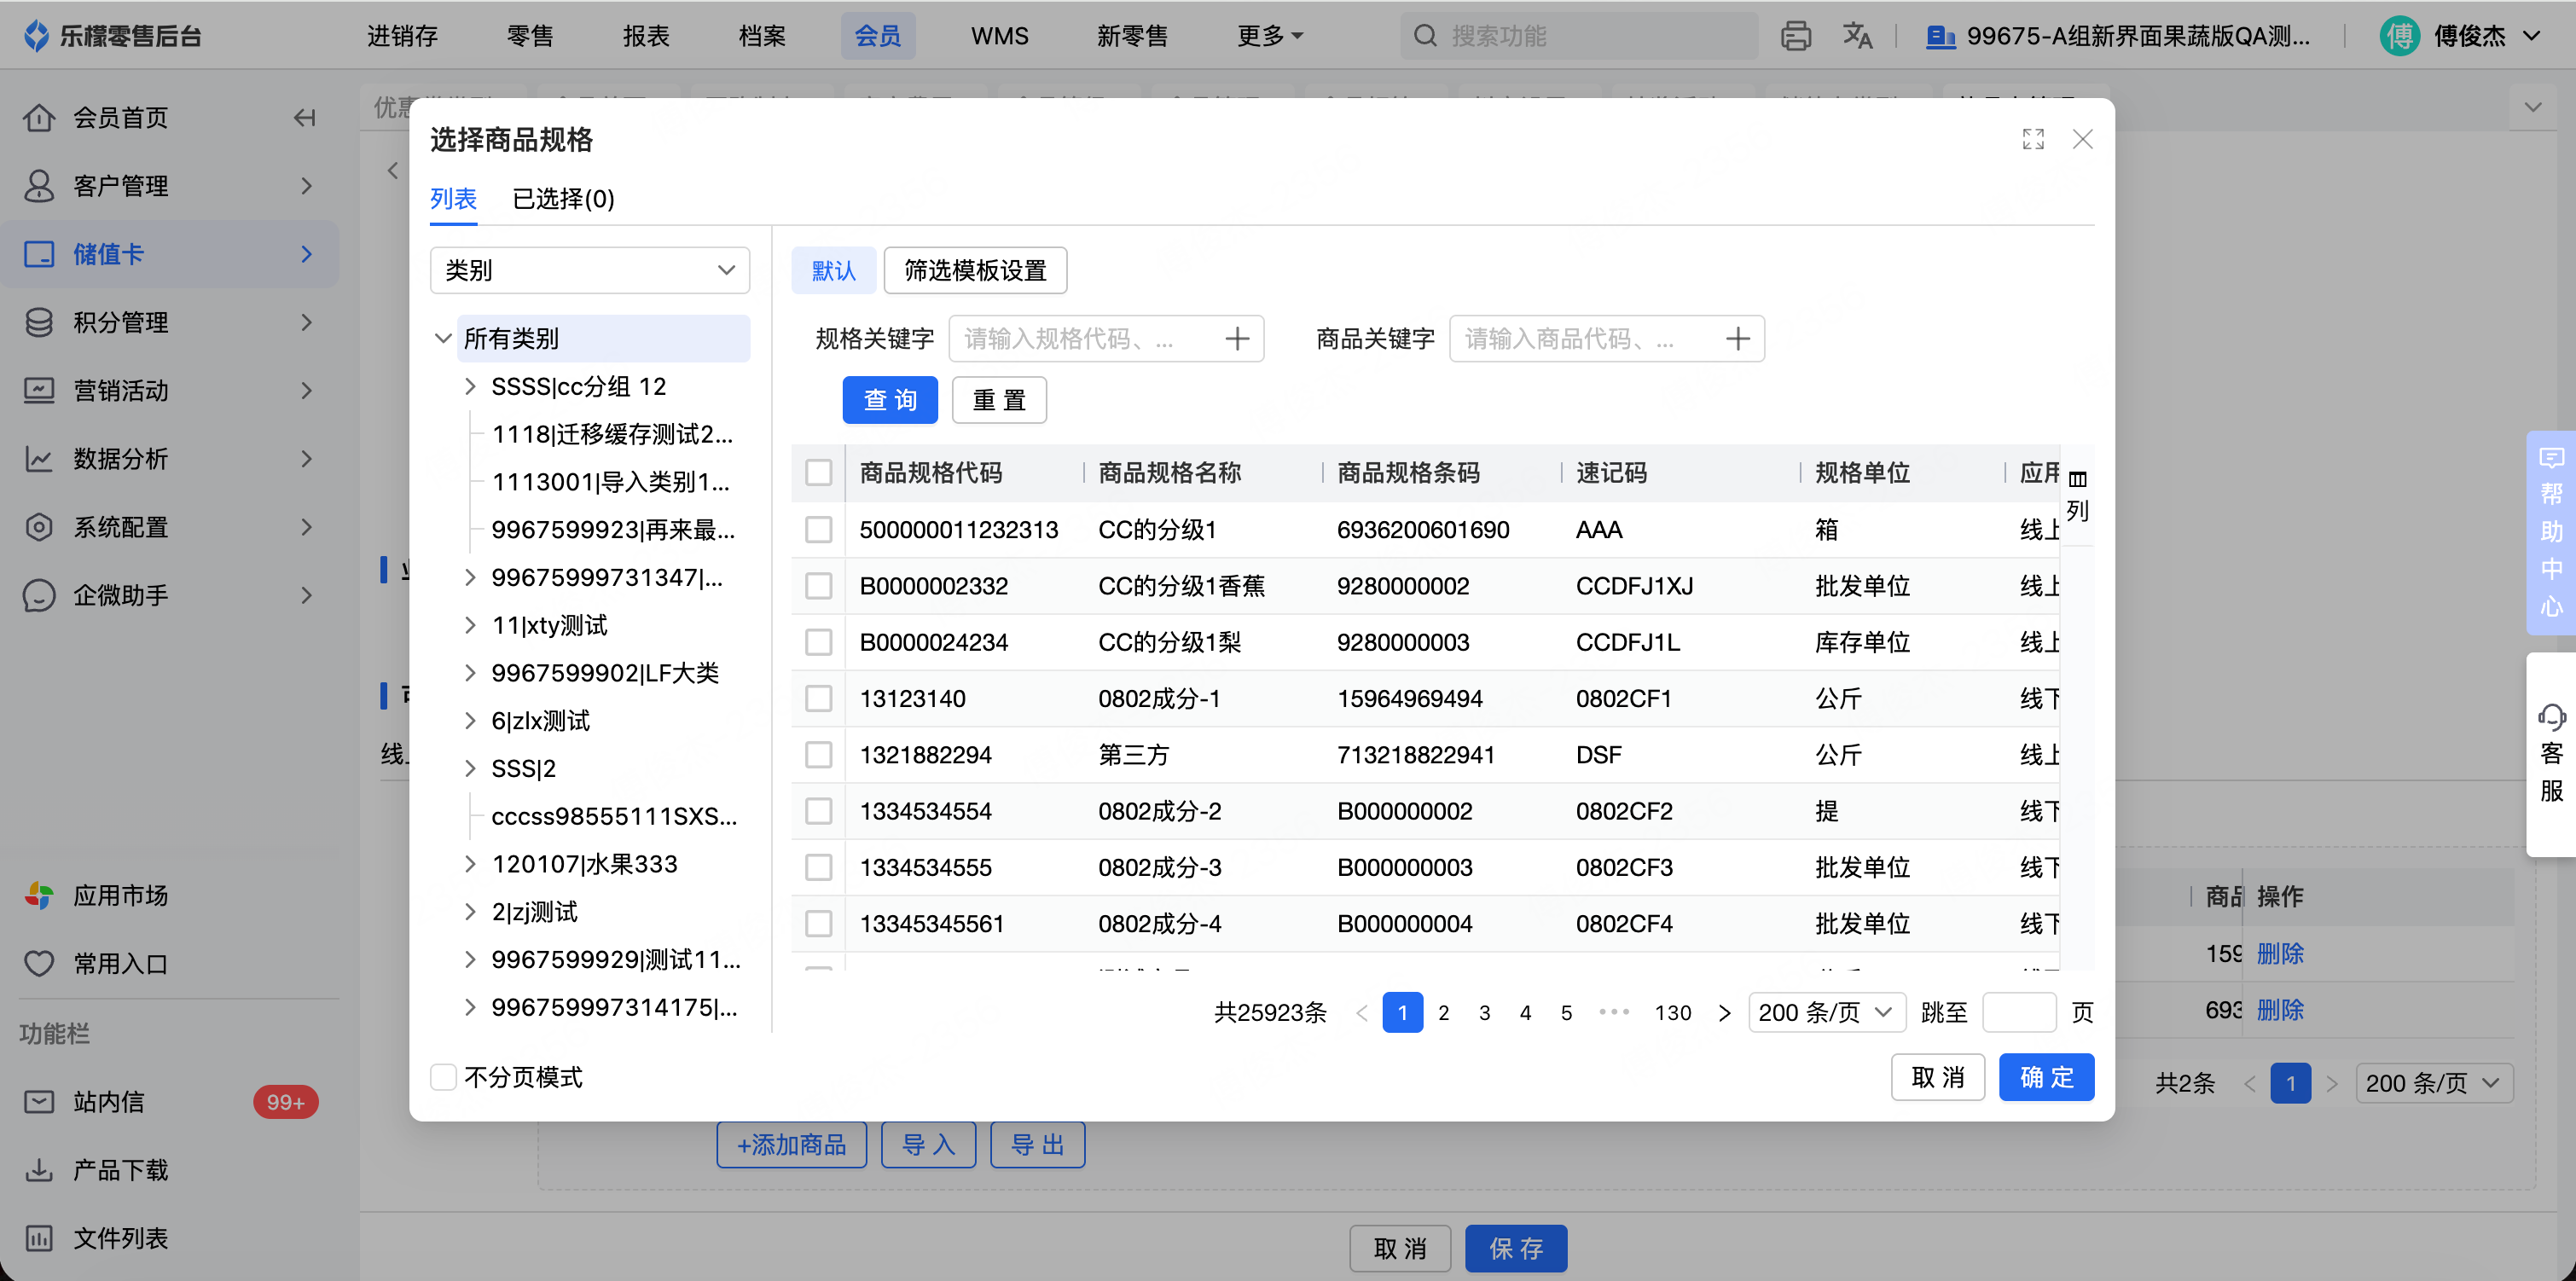
Task: Open the 200 条/页 page size dropdown
Action: coord(1825,1012)
